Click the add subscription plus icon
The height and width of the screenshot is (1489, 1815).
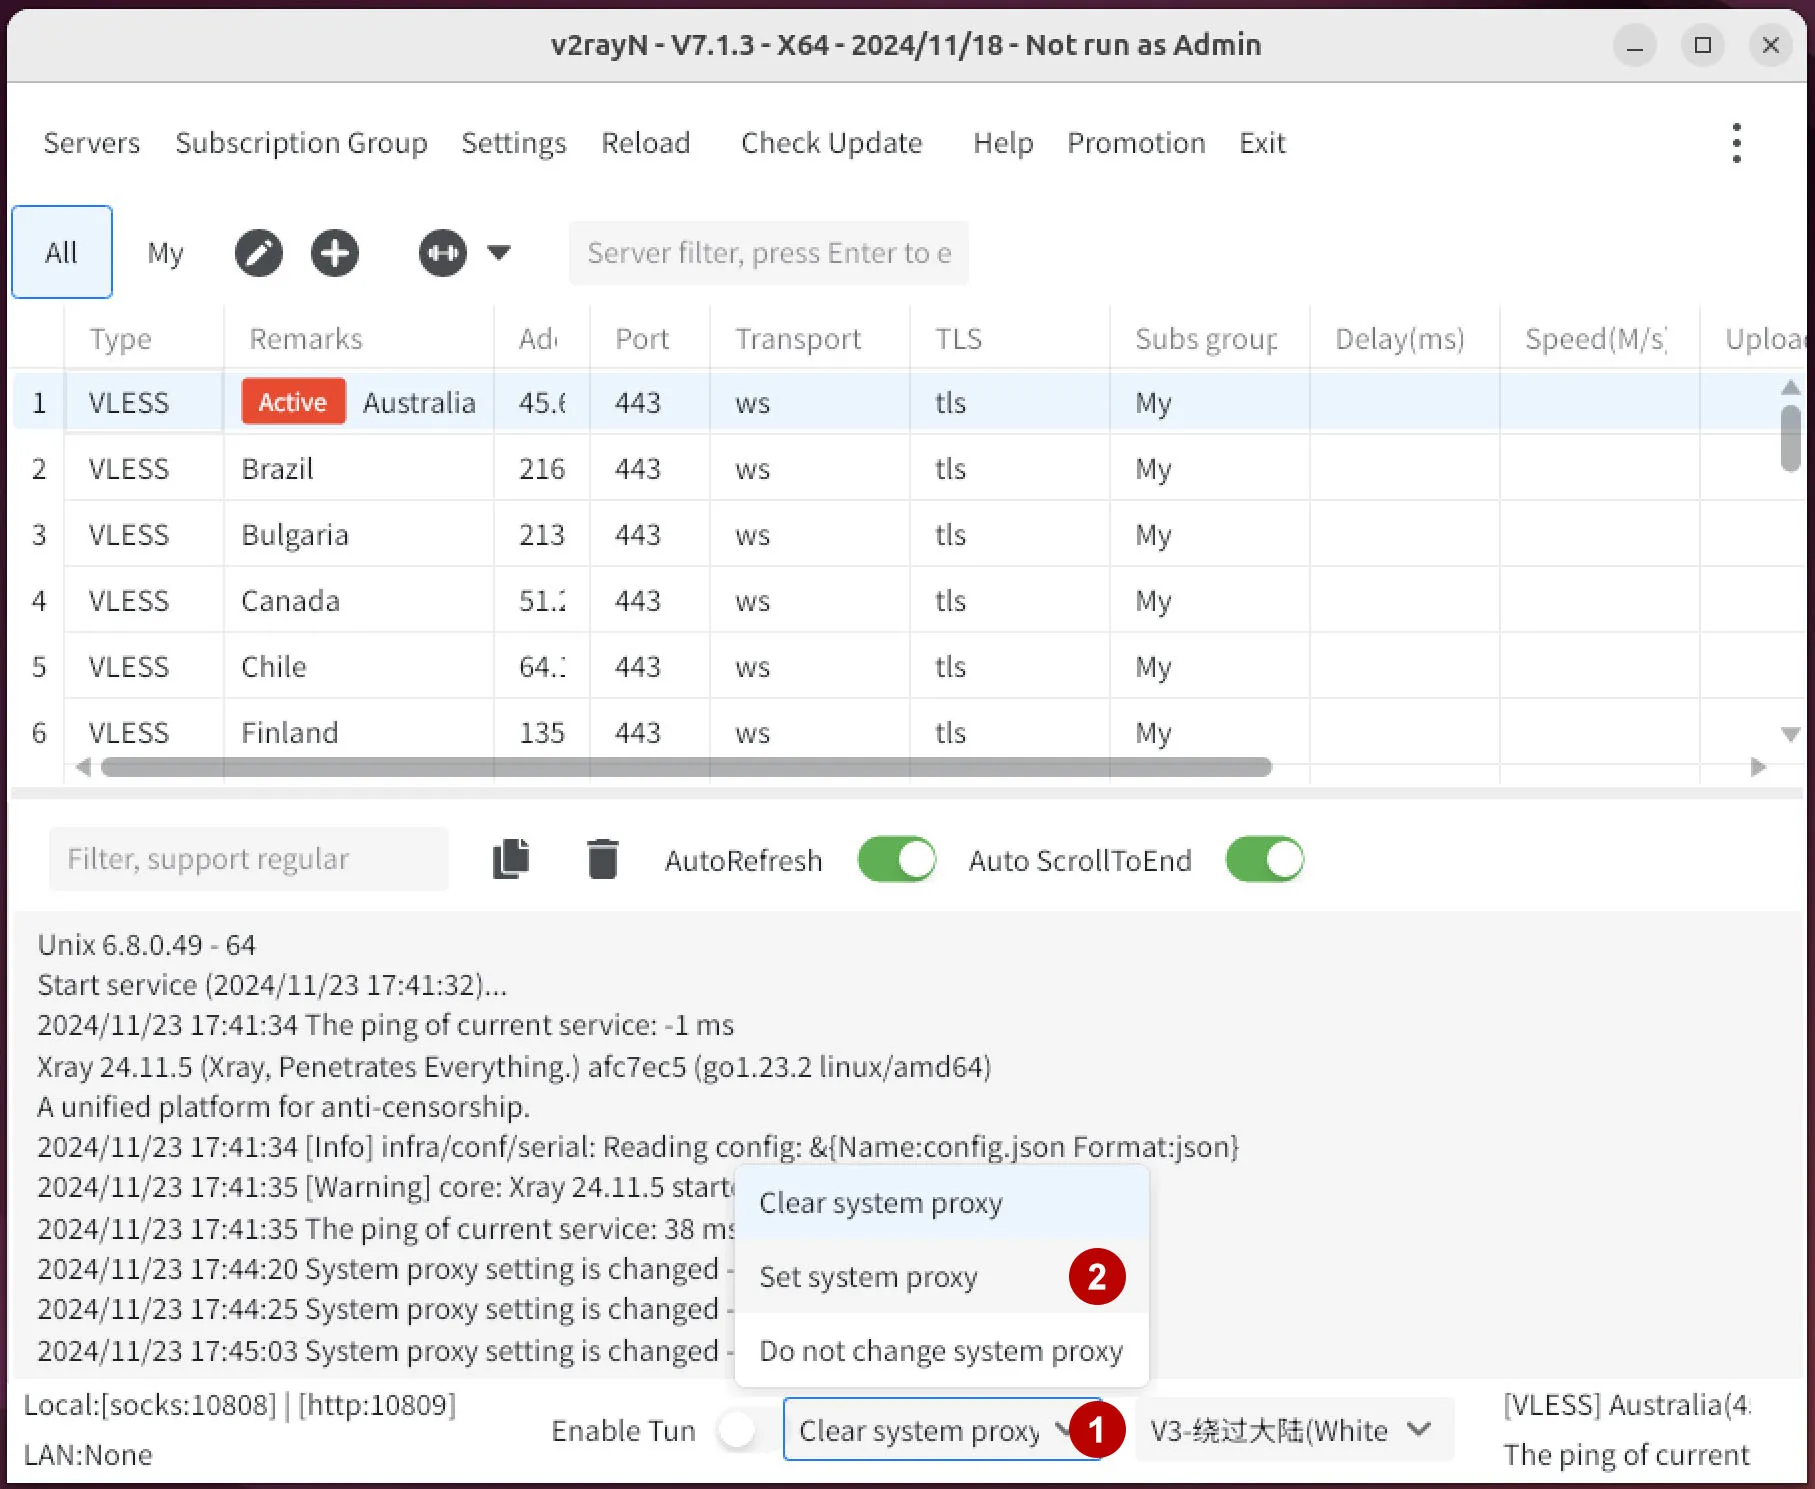pyautogui.click(x=335, y=253)
